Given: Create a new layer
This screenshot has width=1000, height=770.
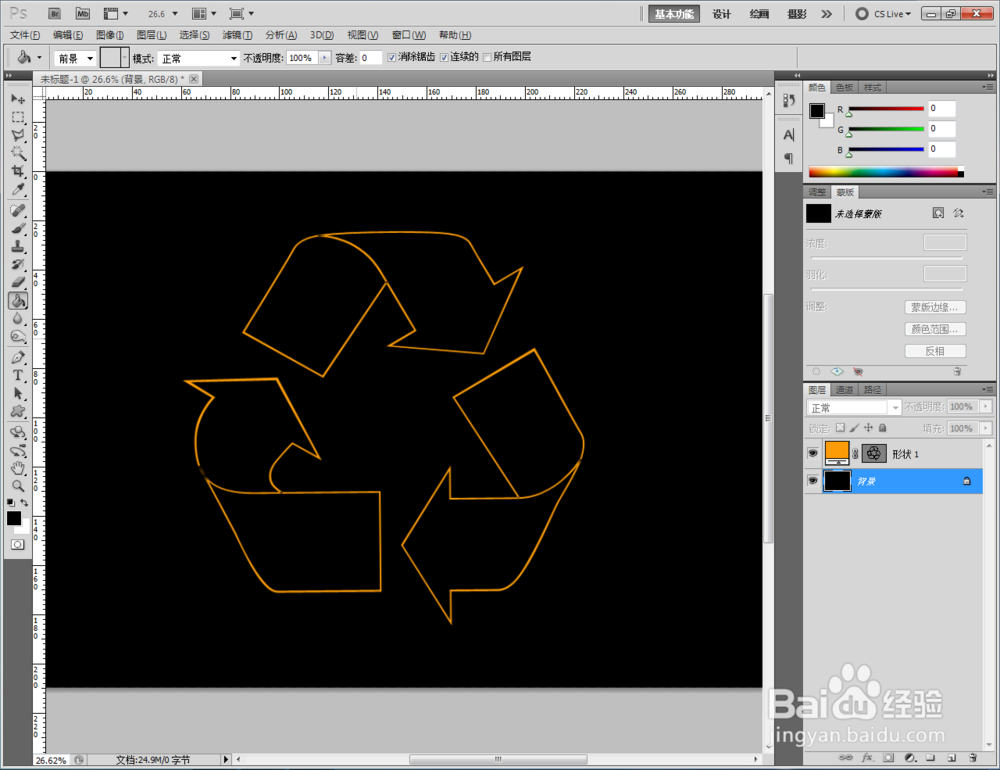Looking at the screenshot, I should click(952, 757).
